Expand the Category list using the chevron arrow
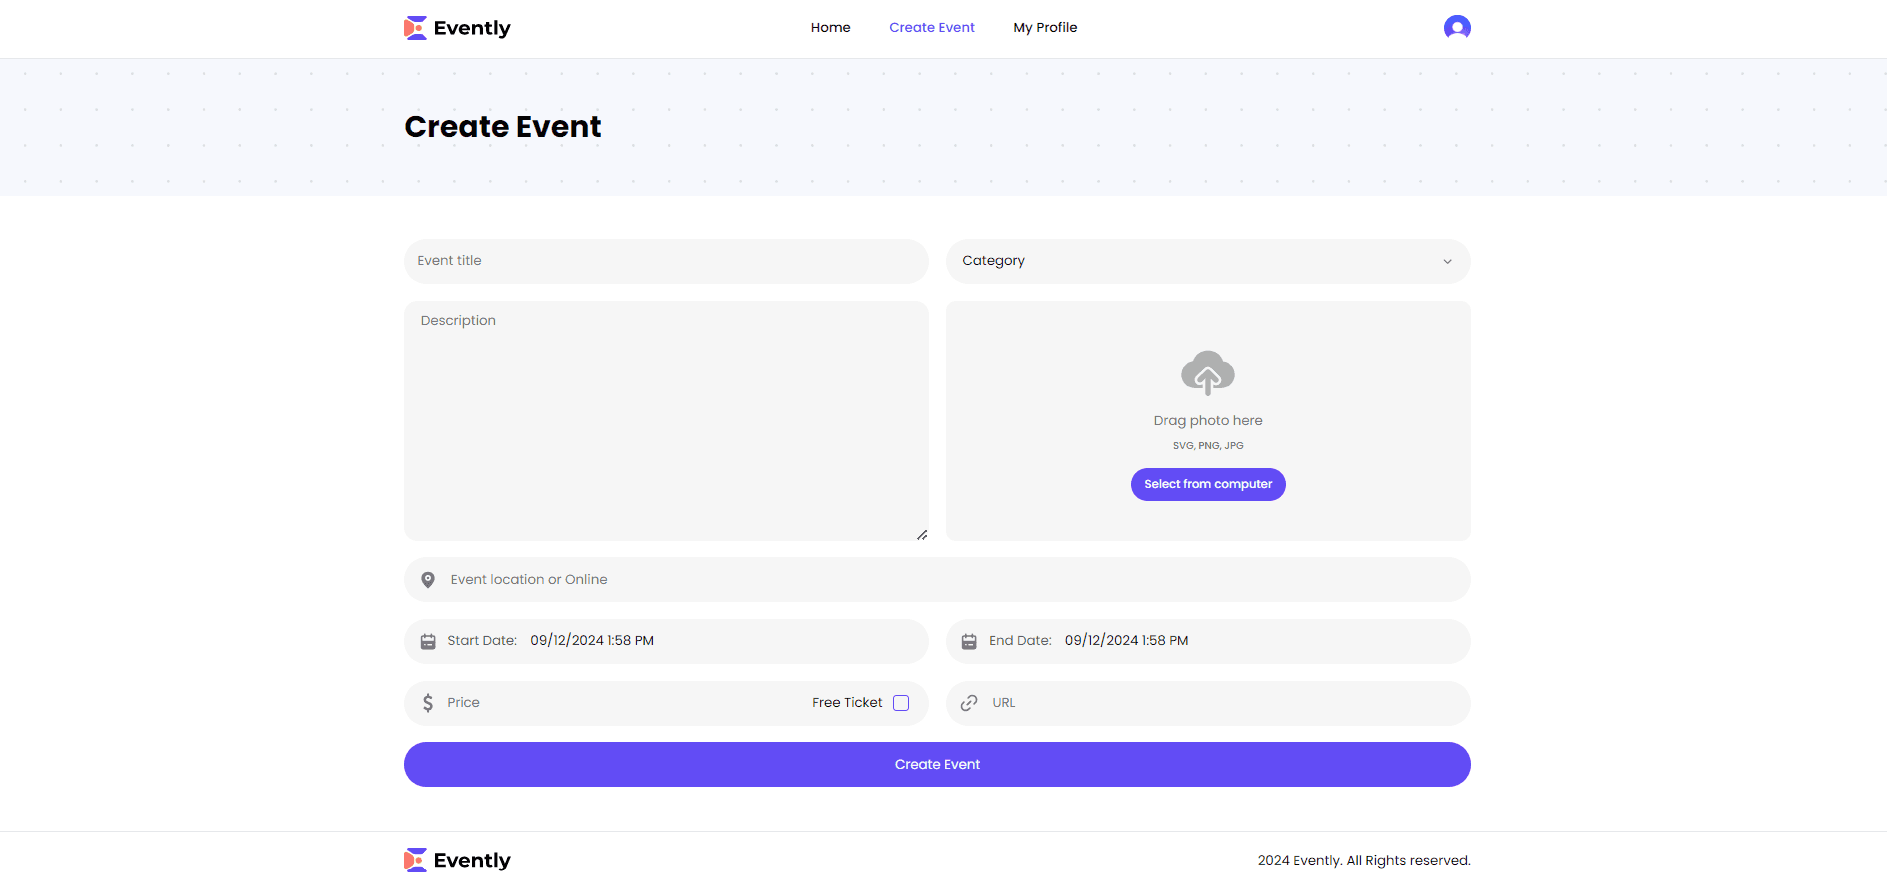 pos(1446,262)
